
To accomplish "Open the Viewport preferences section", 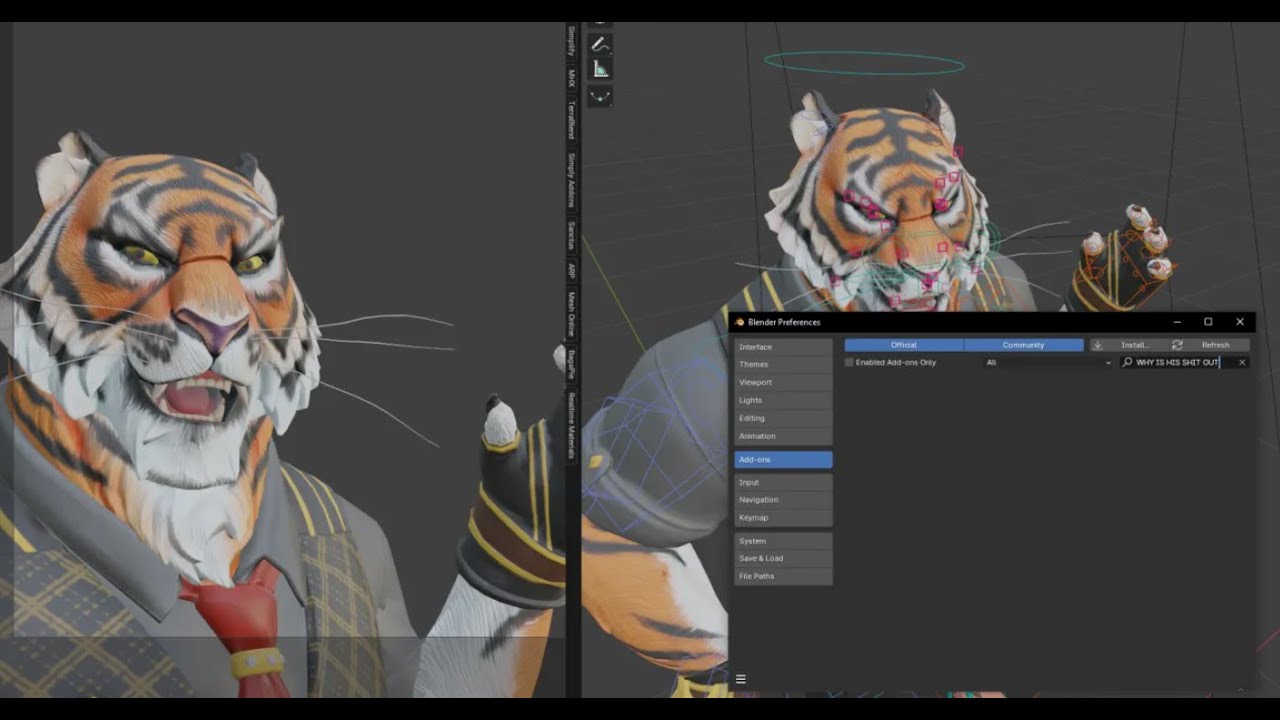I will point(783,382).
